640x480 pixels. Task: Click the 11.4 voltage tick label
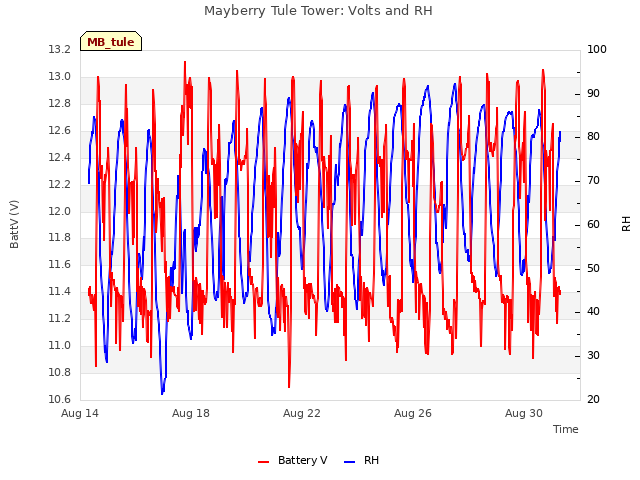(60, 291)
